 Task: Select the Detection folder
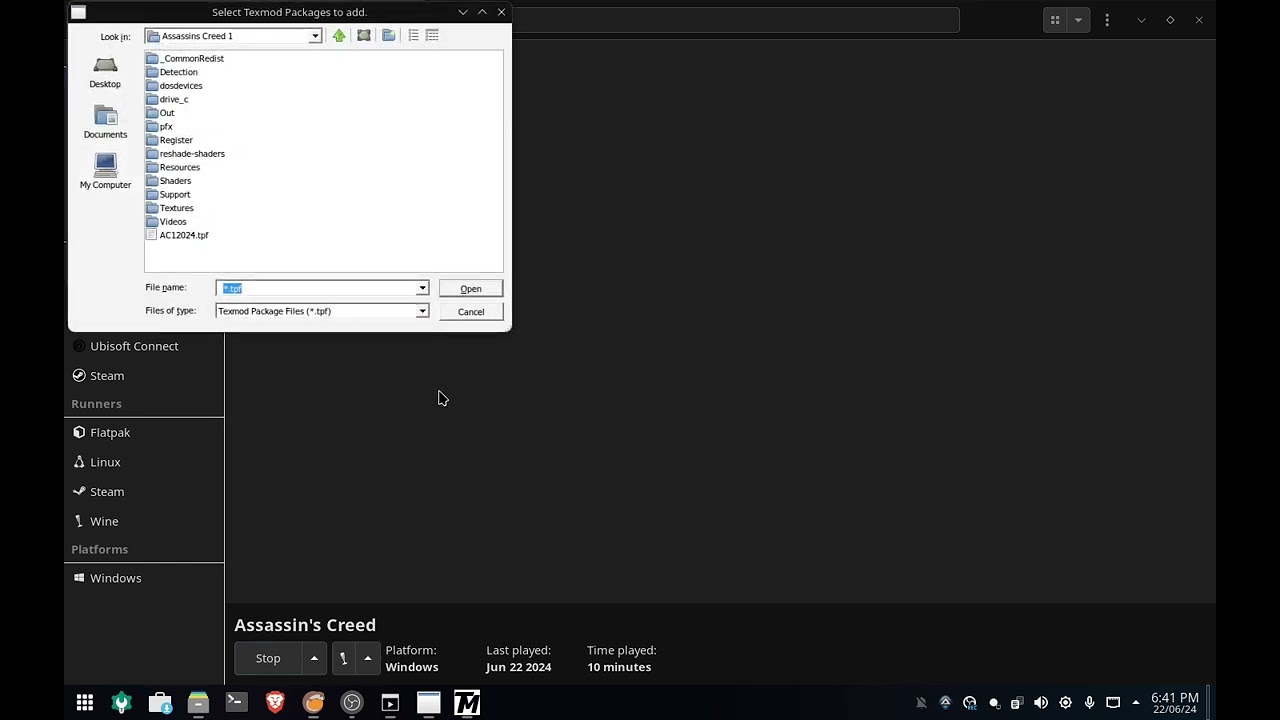[172, 72]
